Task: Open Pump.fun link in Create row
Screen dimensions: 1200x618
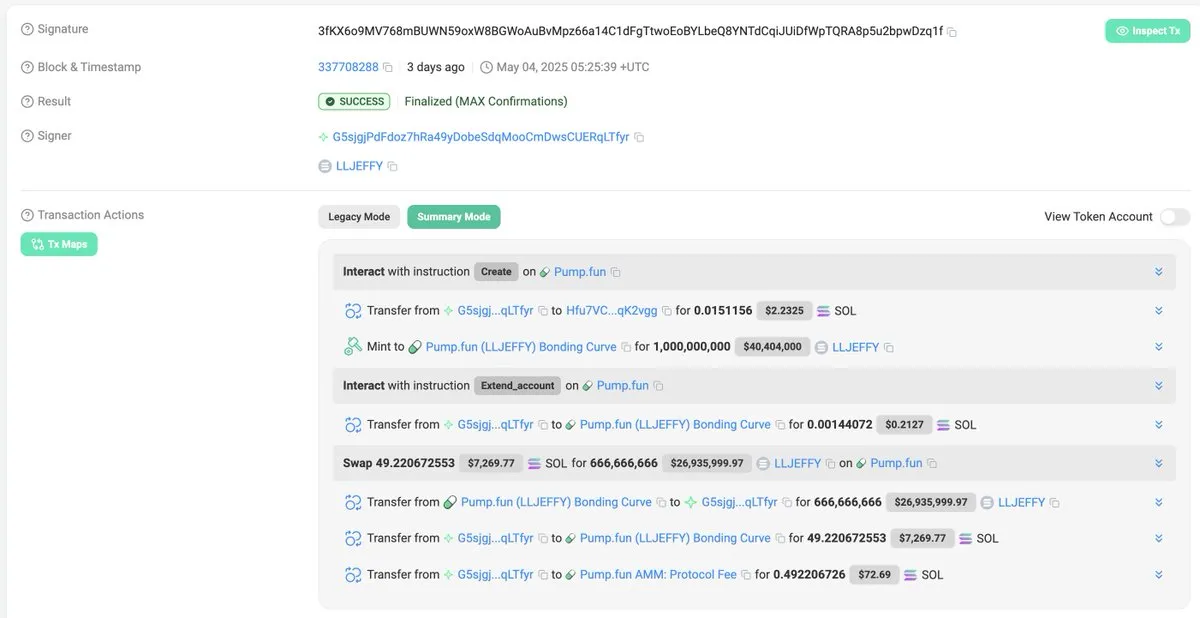Action: [580, 272]
